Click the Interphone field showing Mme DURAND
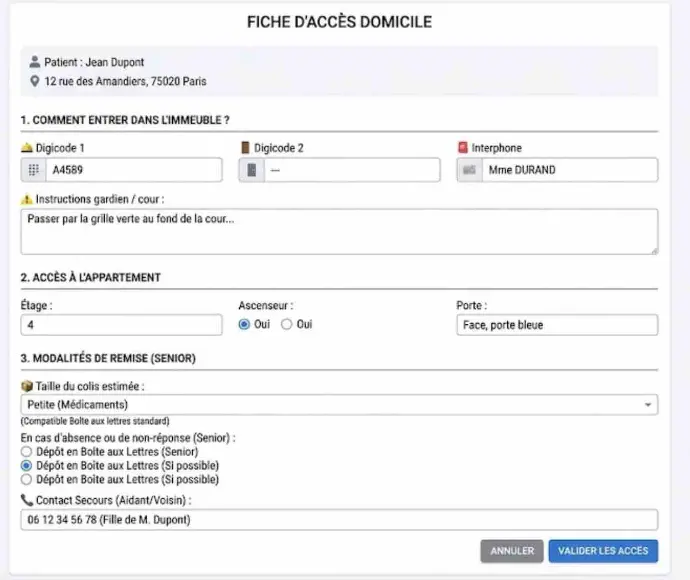The image size is (690, 580). pyautogui.click(x=568, y=170)
